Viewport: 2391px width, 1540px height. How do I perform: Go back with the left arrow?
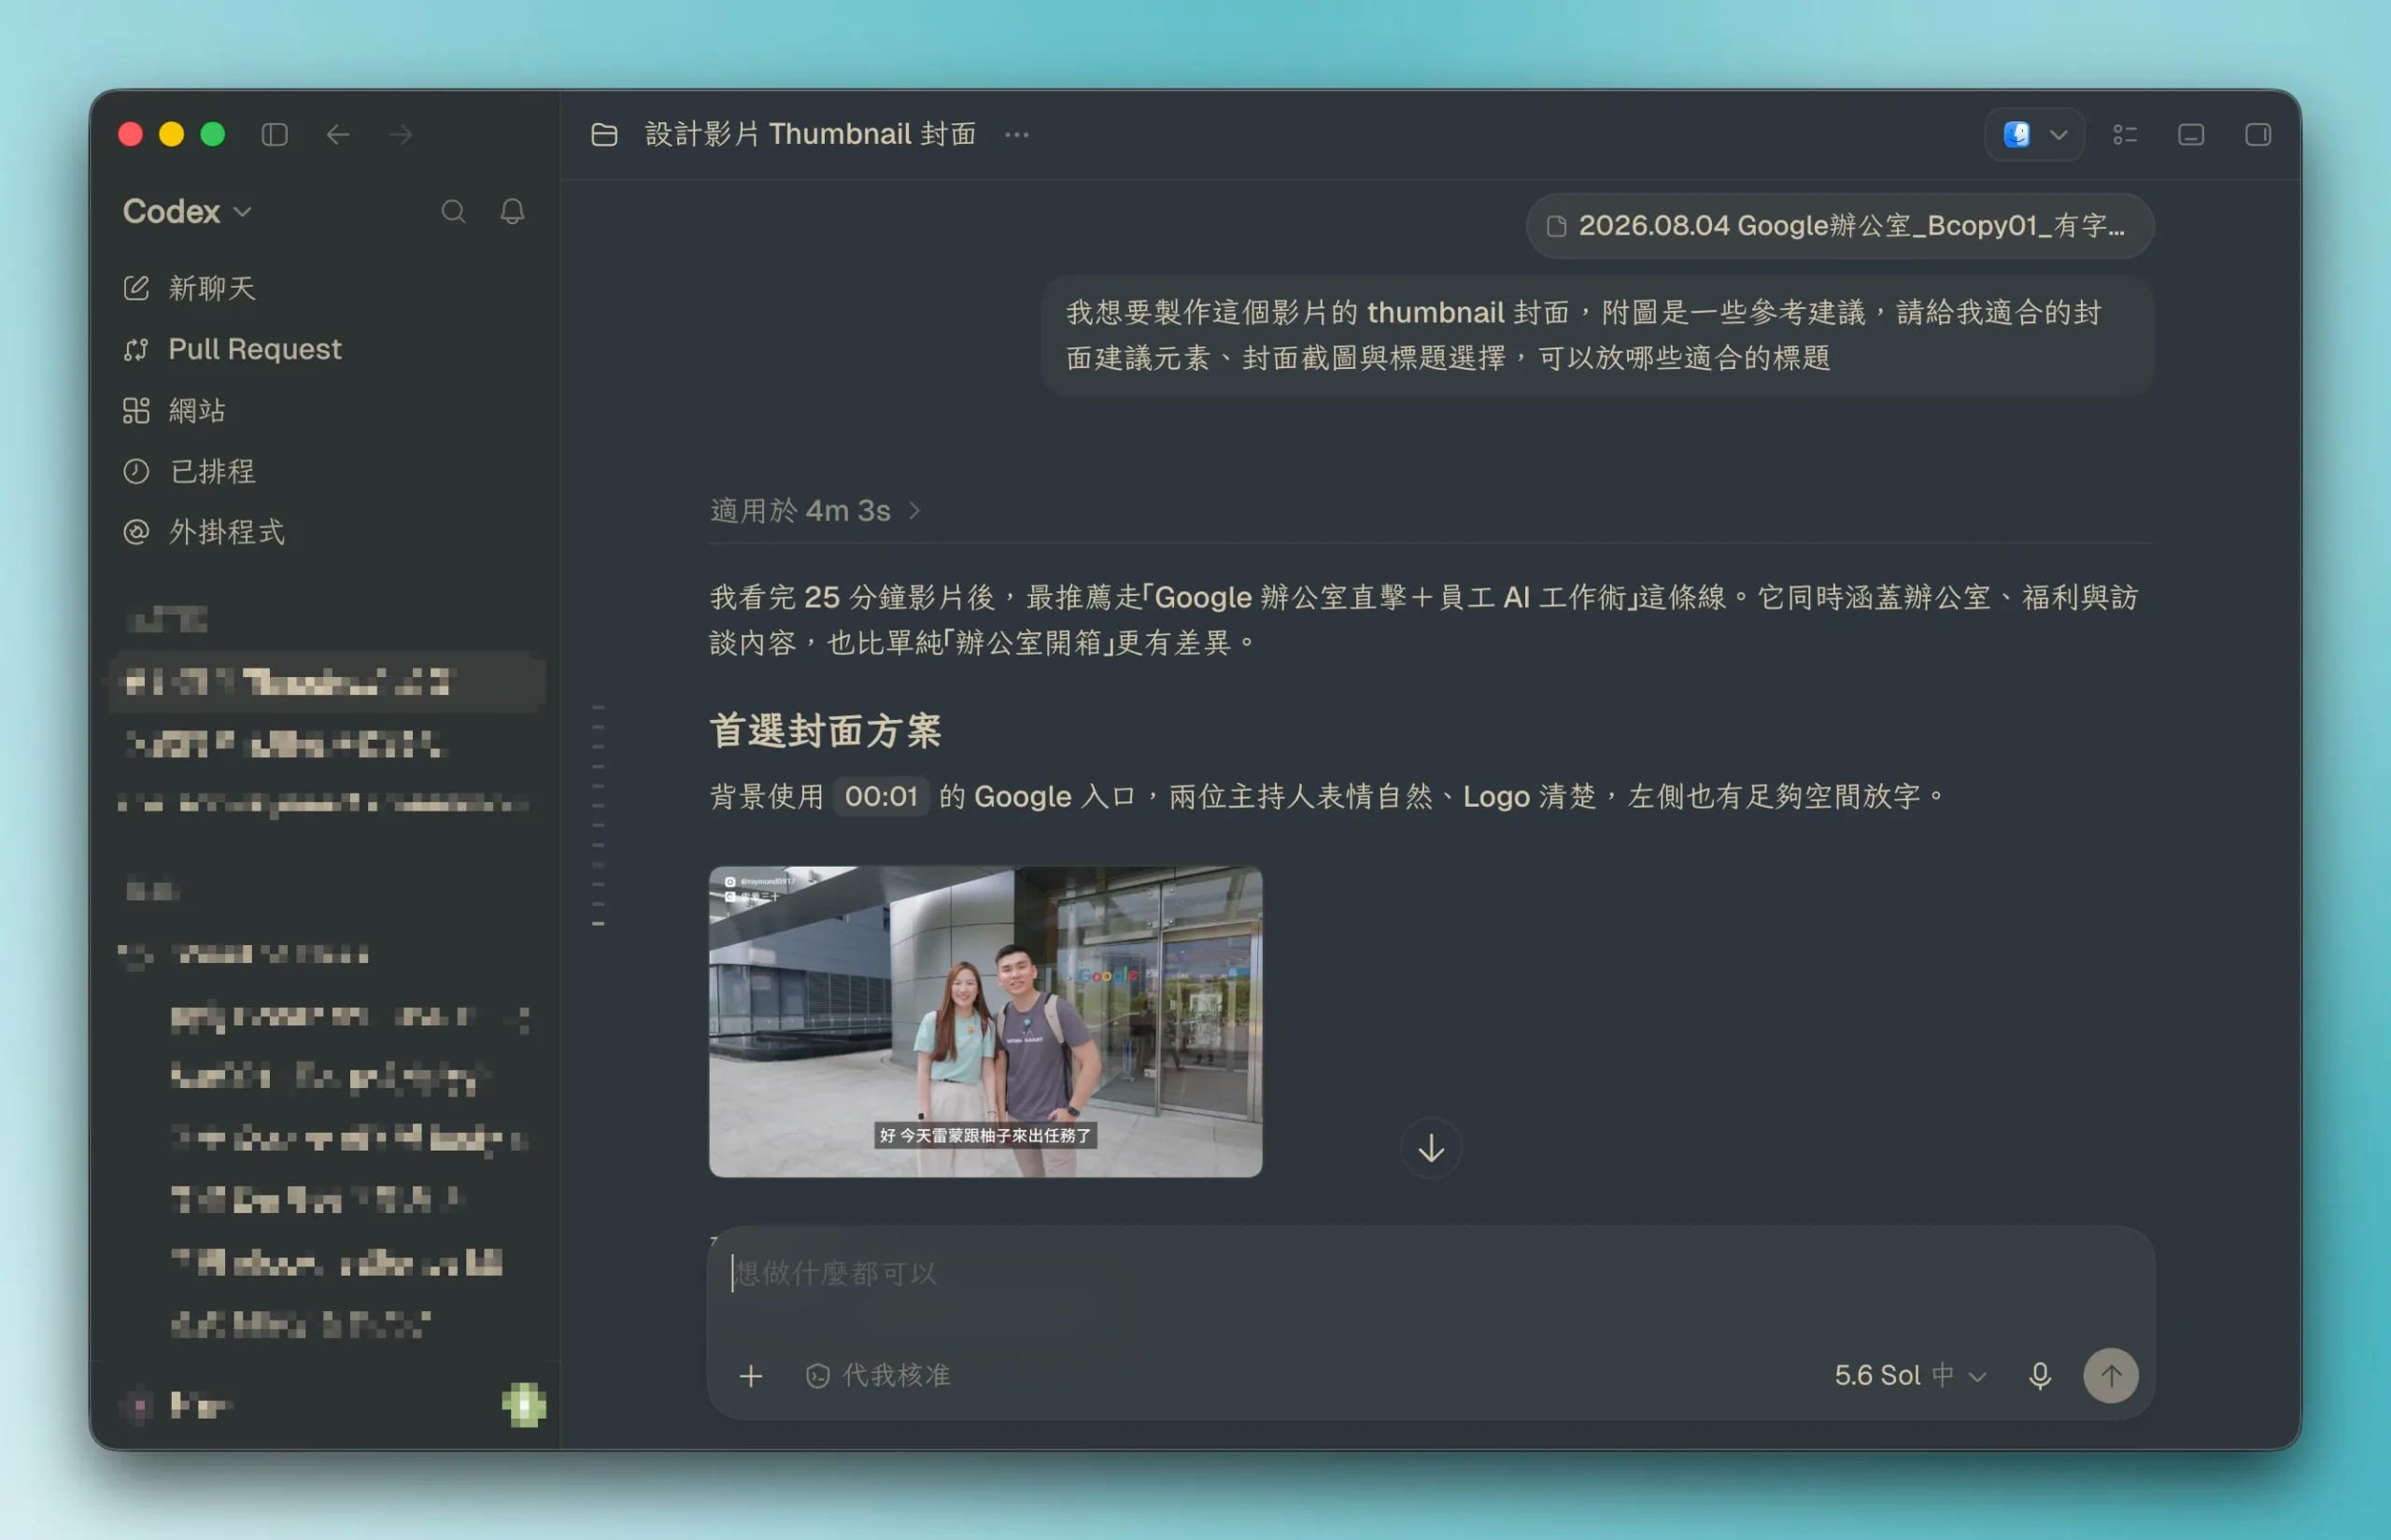[338, 134]
